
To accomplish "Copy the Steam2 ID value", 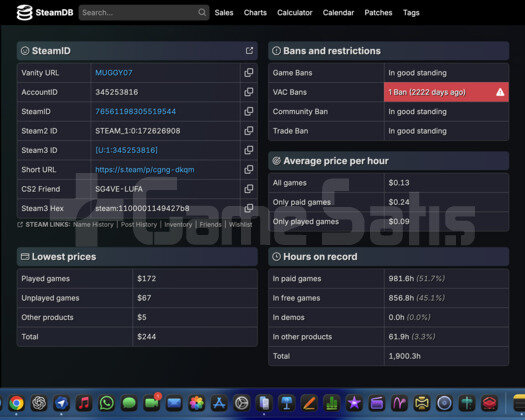I will [x=248, y=131].
